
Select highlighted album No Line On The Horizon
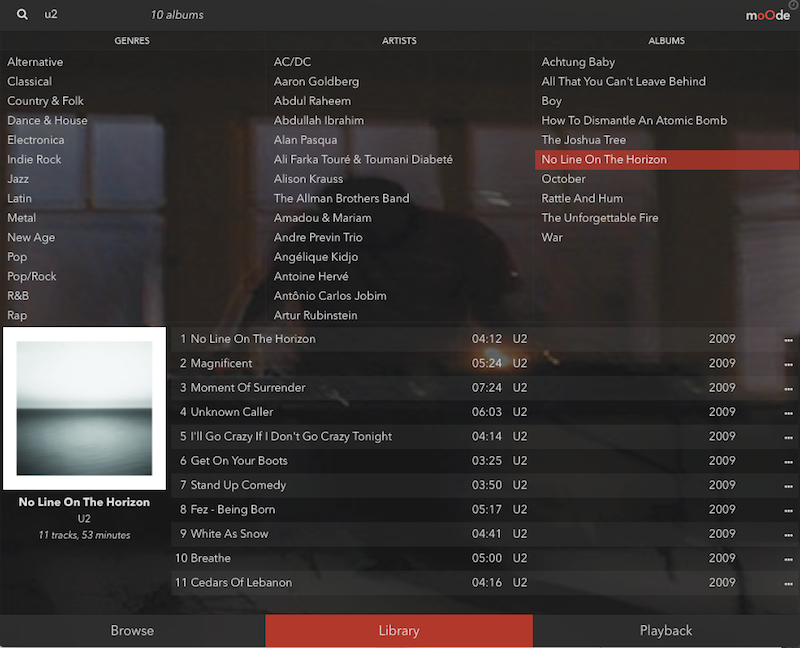coord(667,159)
